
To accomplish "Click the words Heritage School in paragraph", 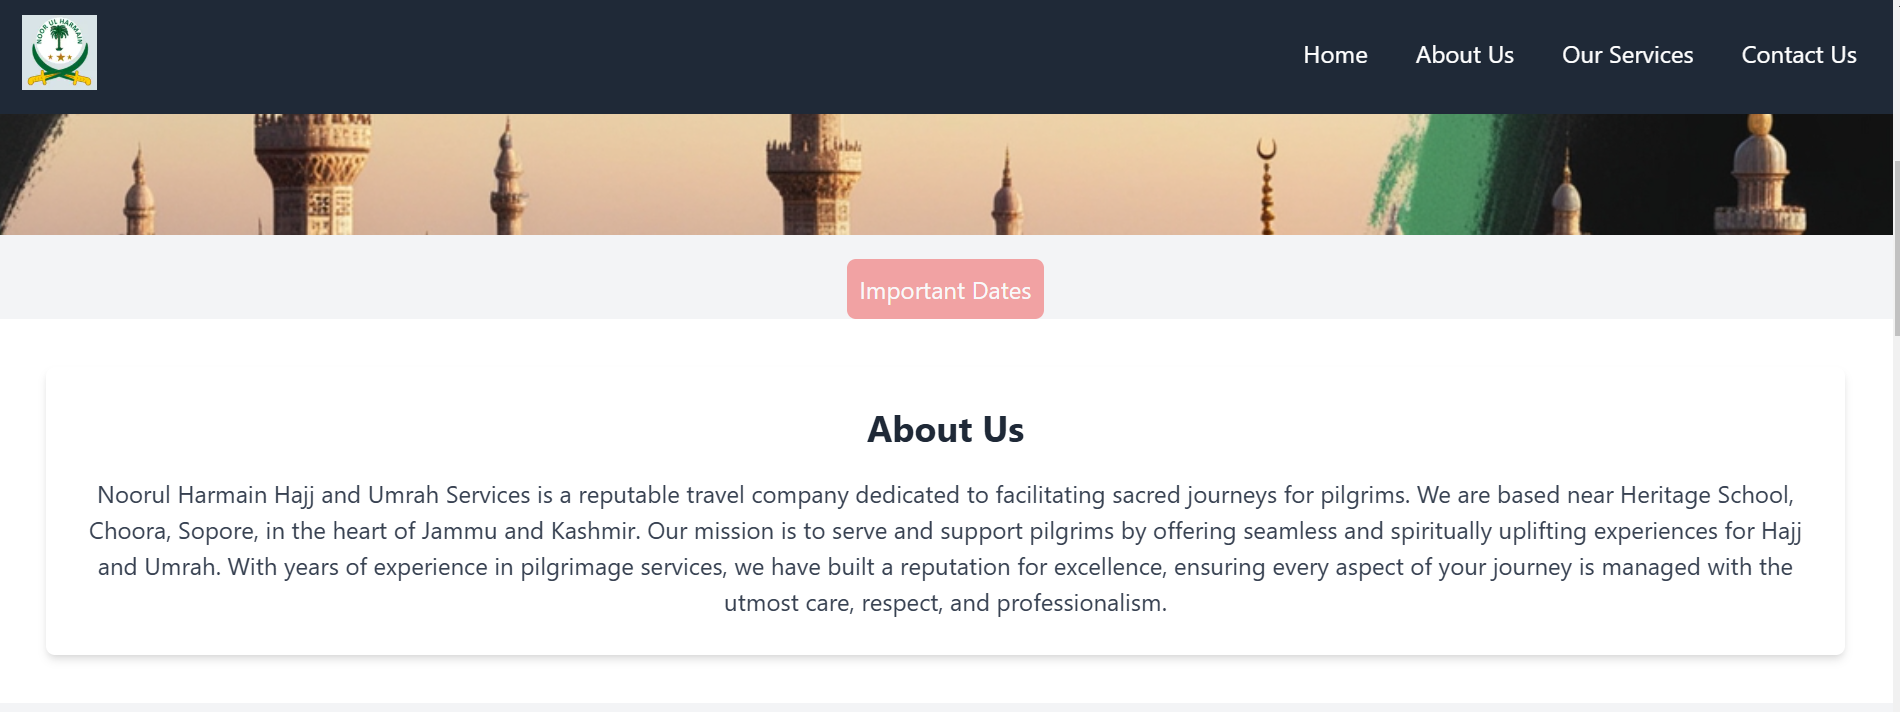I will (1704, 495).
